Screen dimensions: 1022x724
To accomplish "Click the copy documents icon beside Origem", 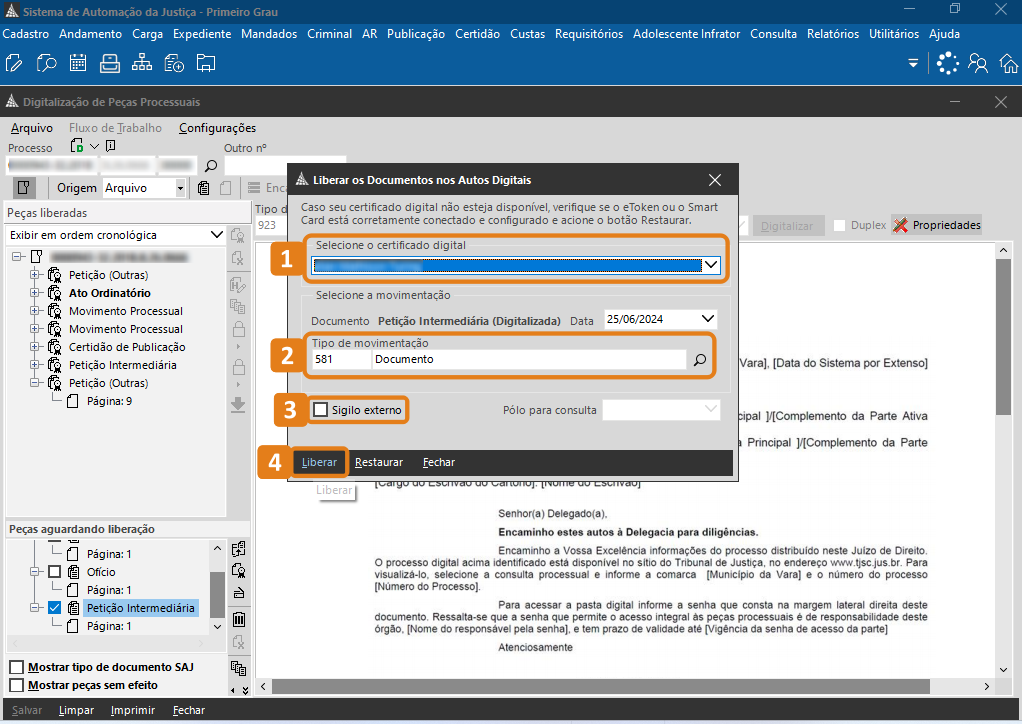I will point(204,188).
